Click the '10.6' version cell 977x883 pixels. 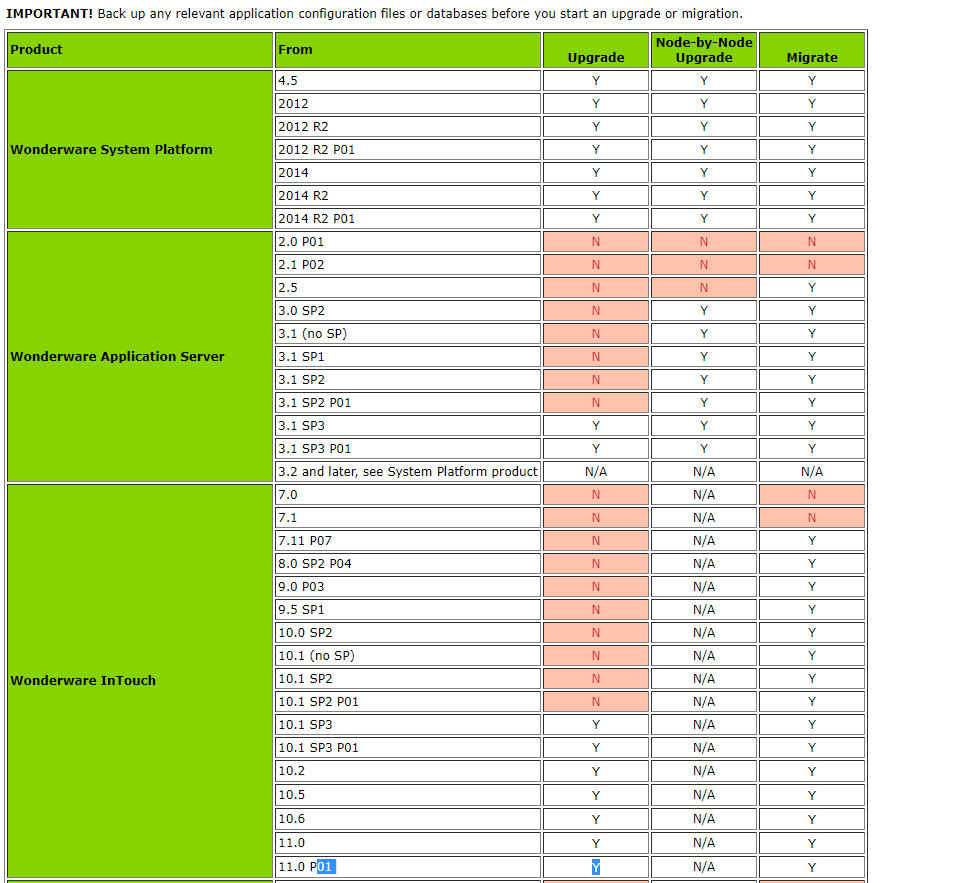[x=407, y=819]
